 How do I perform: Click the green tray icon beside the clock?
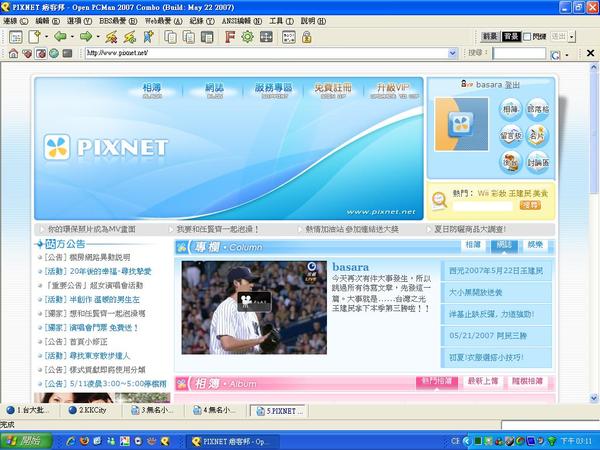click(551, 441)
